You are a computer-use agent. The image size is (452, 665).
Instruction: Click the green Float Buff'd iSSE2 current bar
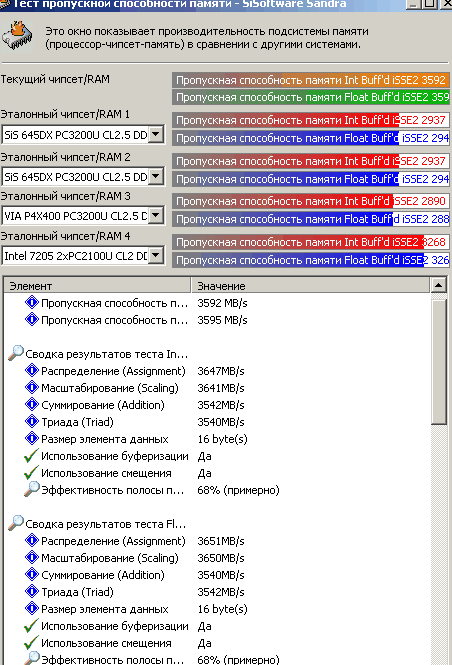[310, 97]
